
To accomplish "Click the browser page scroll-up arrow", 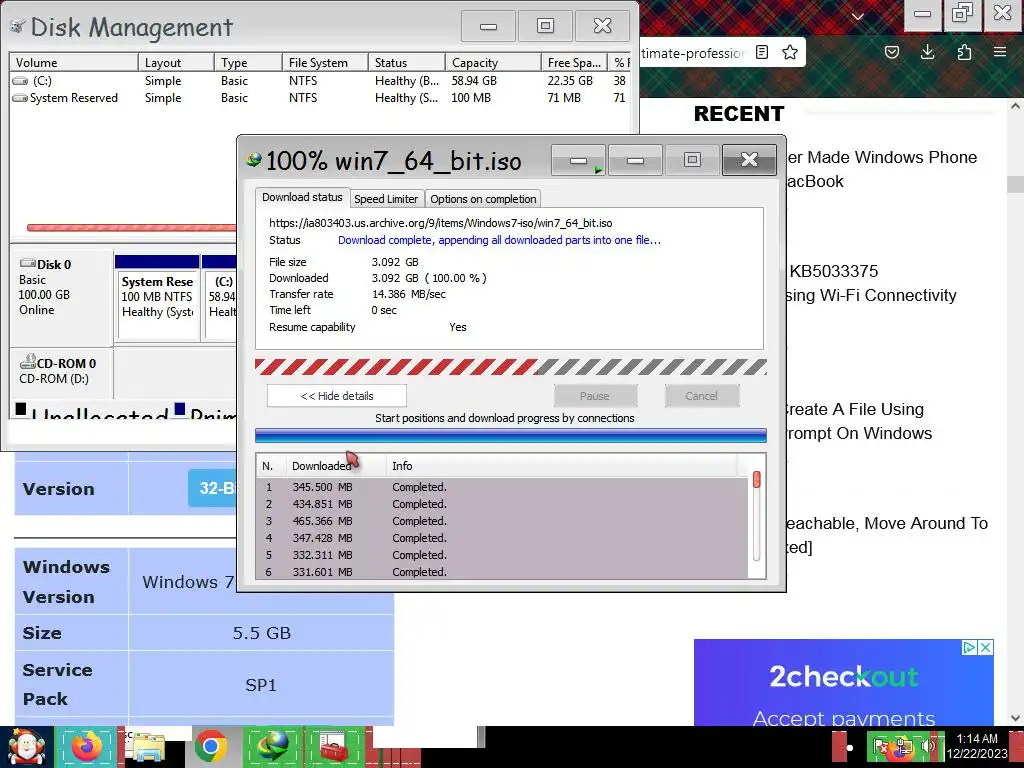I will tap(1016, 106).
